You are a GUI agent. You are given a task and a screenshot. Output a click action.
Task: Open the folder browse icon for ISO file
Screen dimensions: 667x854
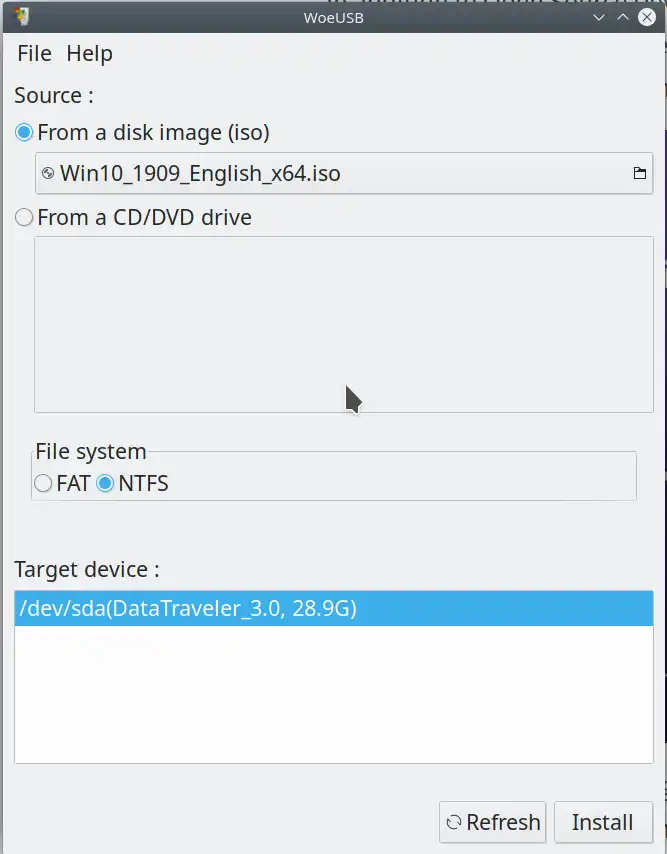pyautogui.click(x=640, y=173)
